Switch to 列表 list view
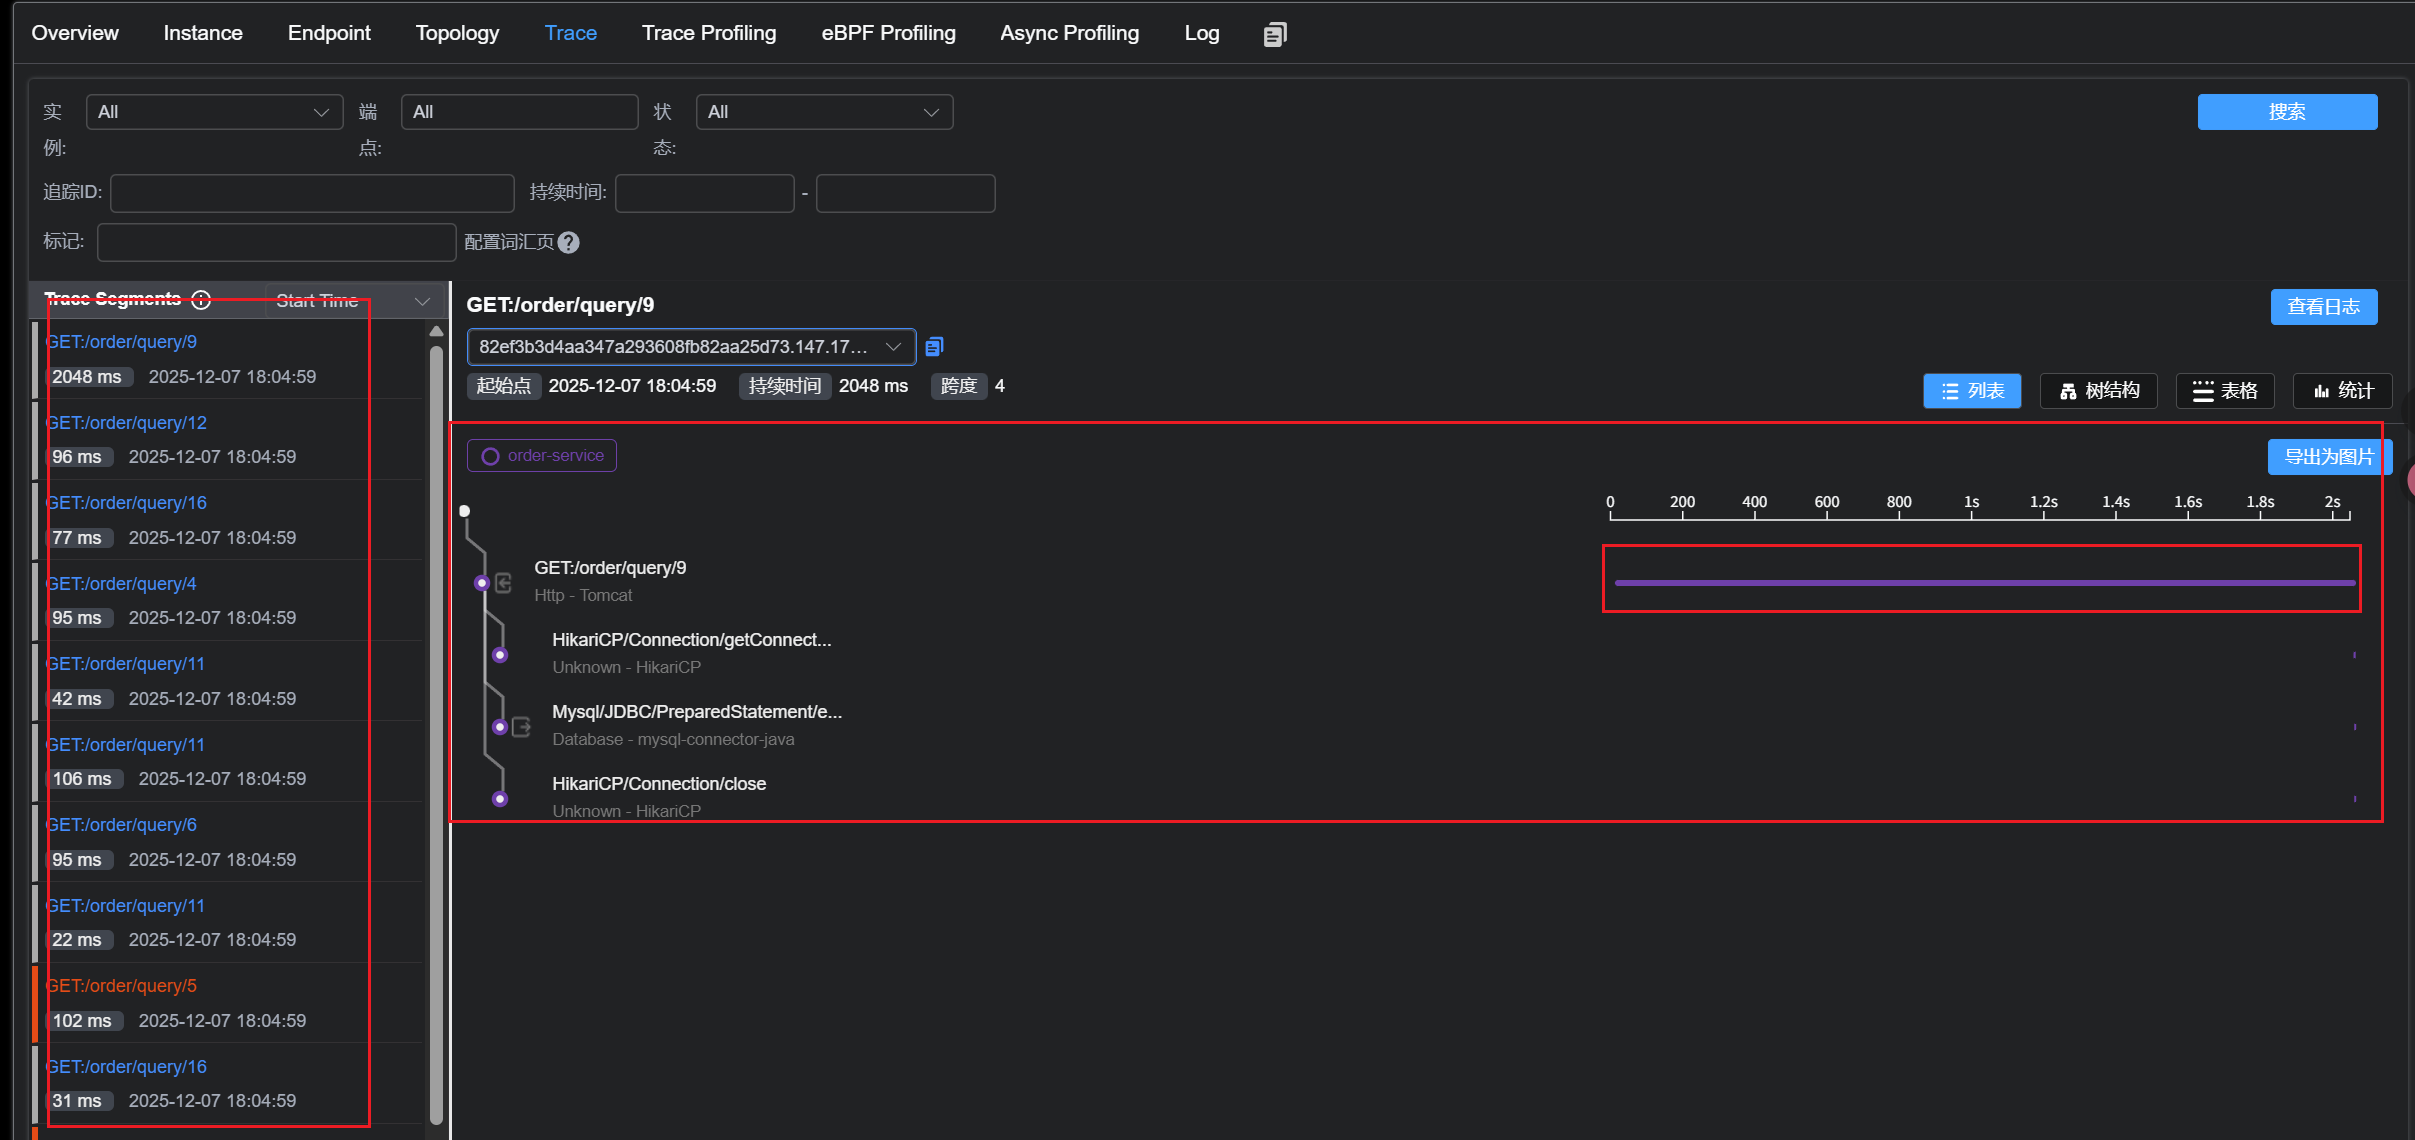This screenshot has height=1140, width=2415. pyautogui.click(x=1971, y=391)
